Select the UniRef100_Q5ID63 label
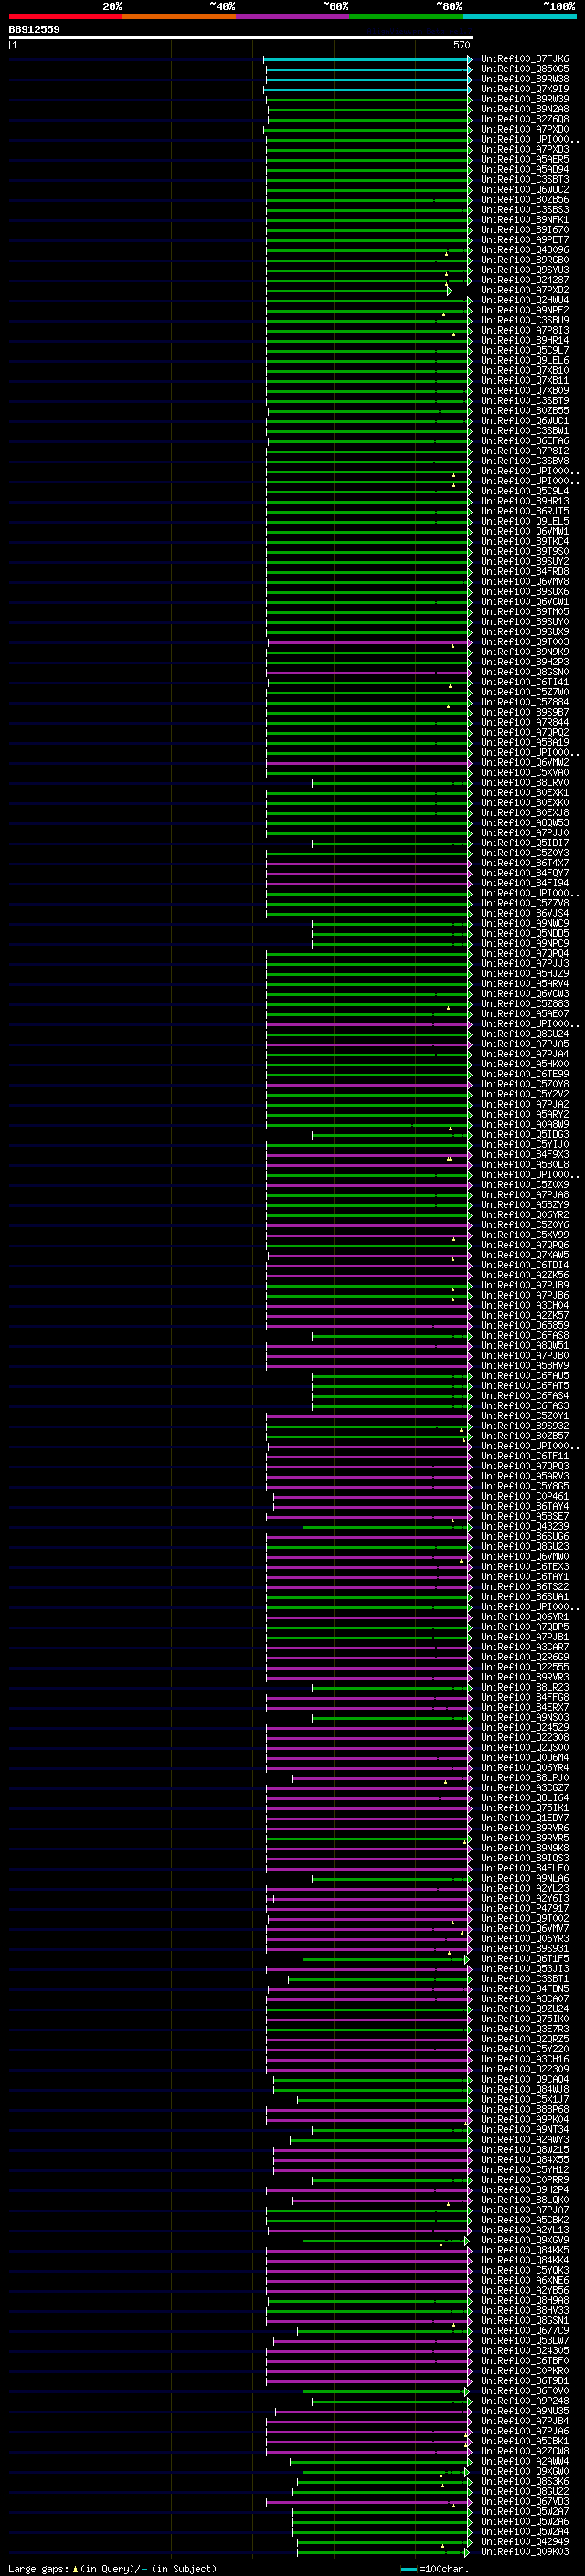The height and width of the screenshot is (2576, 585). pyautogui.click(x=525, y=1134)
